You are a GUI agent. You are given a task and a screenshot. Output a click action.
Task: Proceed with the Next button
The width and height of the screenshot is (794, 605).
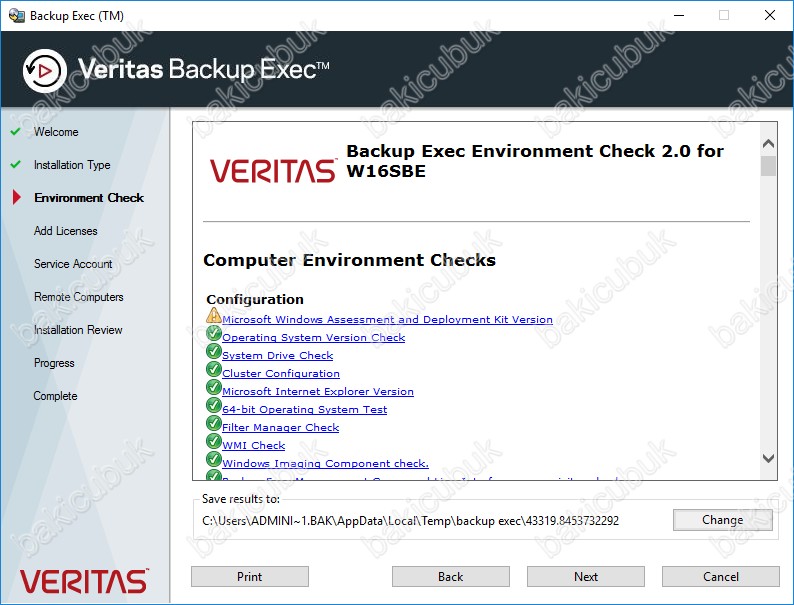pyautogui.click(x=586, y=577)
